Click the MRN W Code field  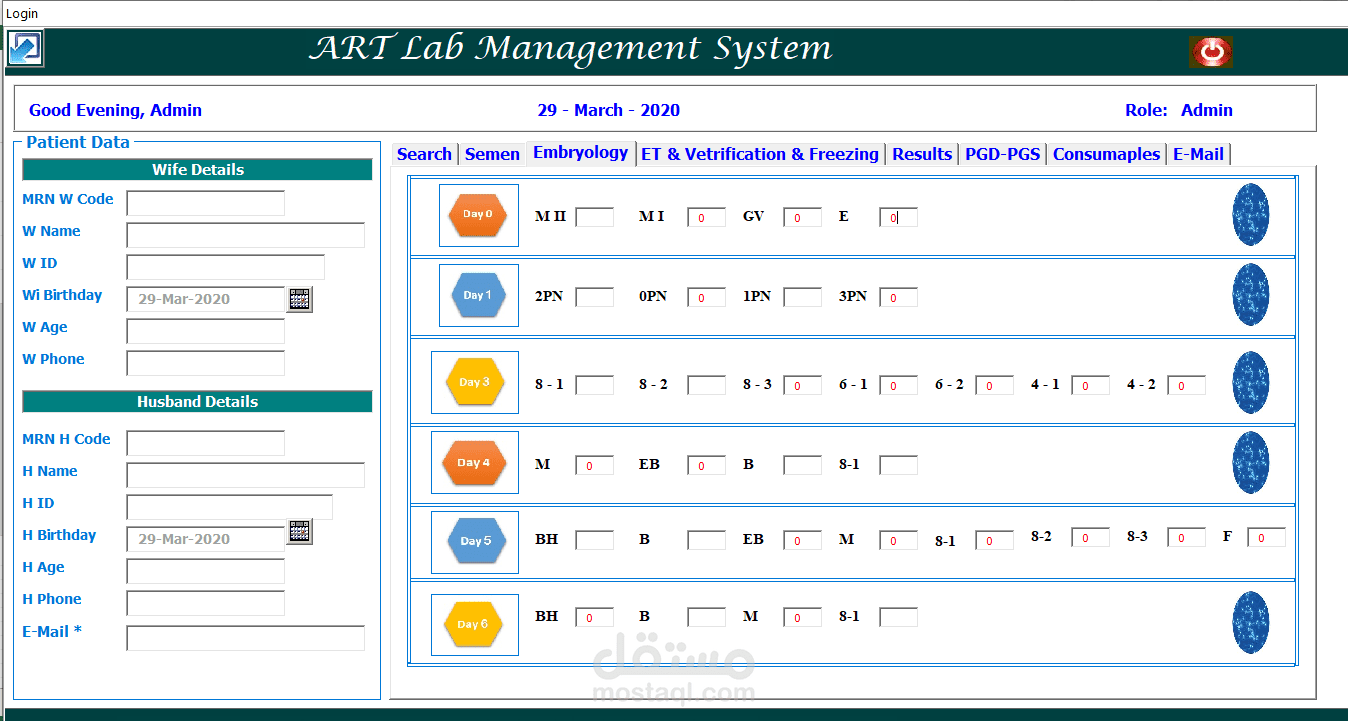tap(206, 203)
